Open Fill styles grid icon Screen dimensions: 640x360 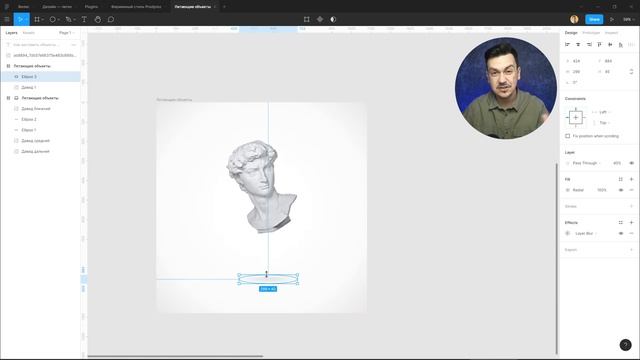620,179
